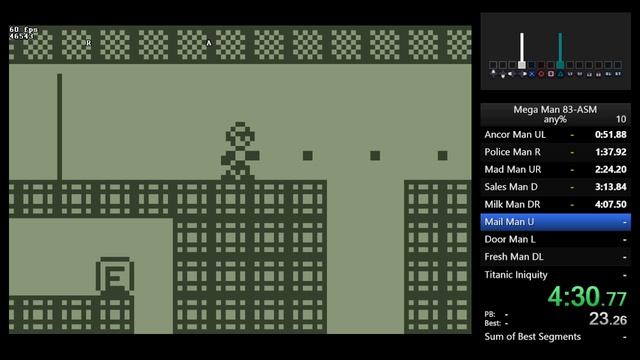The height and width of the screenshot is (360, 640).
Task: Click the D-pad up arrow icon
Action: pos(493,74)
